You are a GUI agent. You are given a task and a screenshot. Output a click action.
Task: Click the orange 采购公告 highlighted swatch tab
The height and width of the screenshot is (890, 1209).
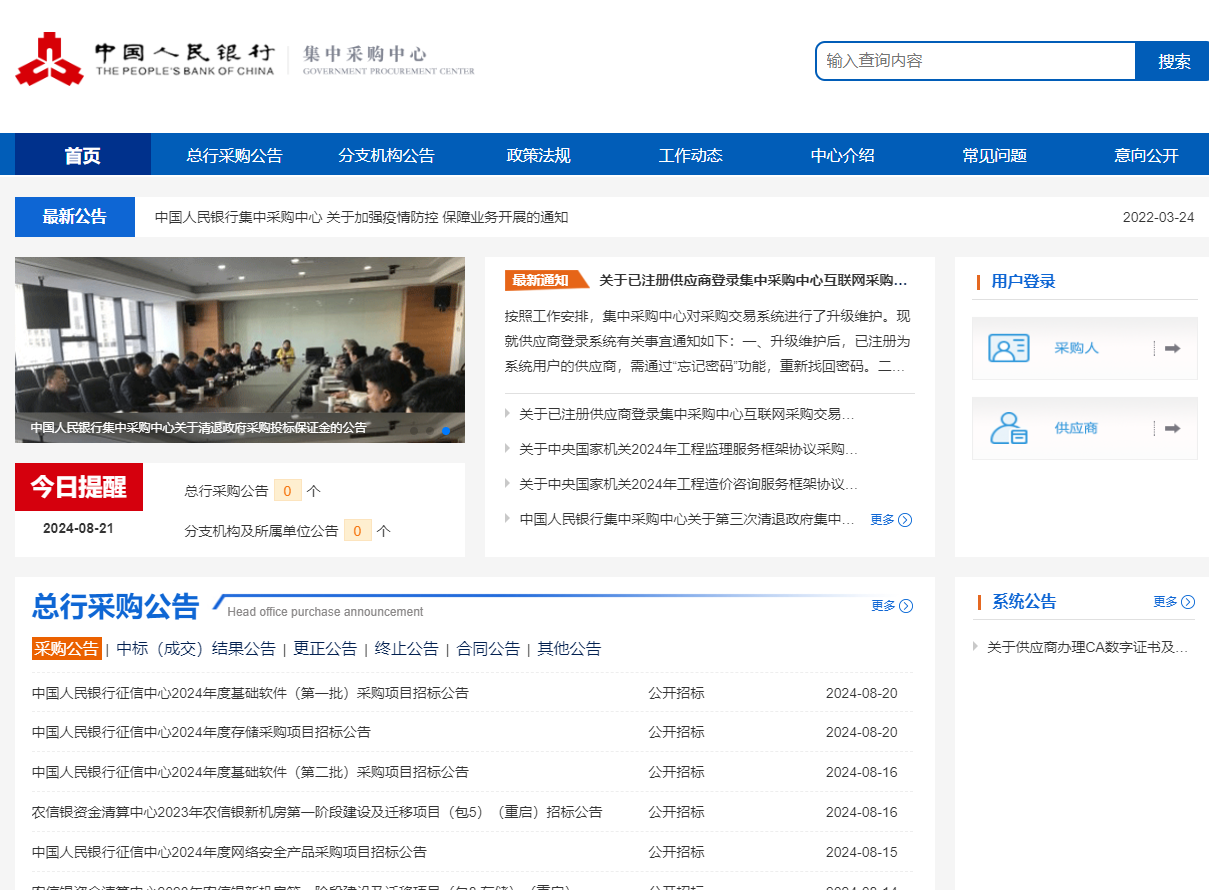[66, 648]
